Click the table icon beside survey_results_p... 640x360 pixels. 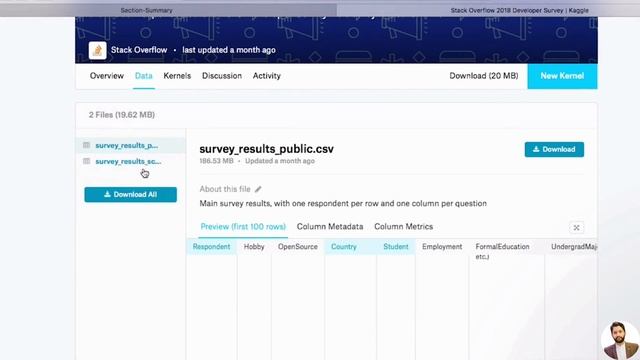click(x=87, y=145)
